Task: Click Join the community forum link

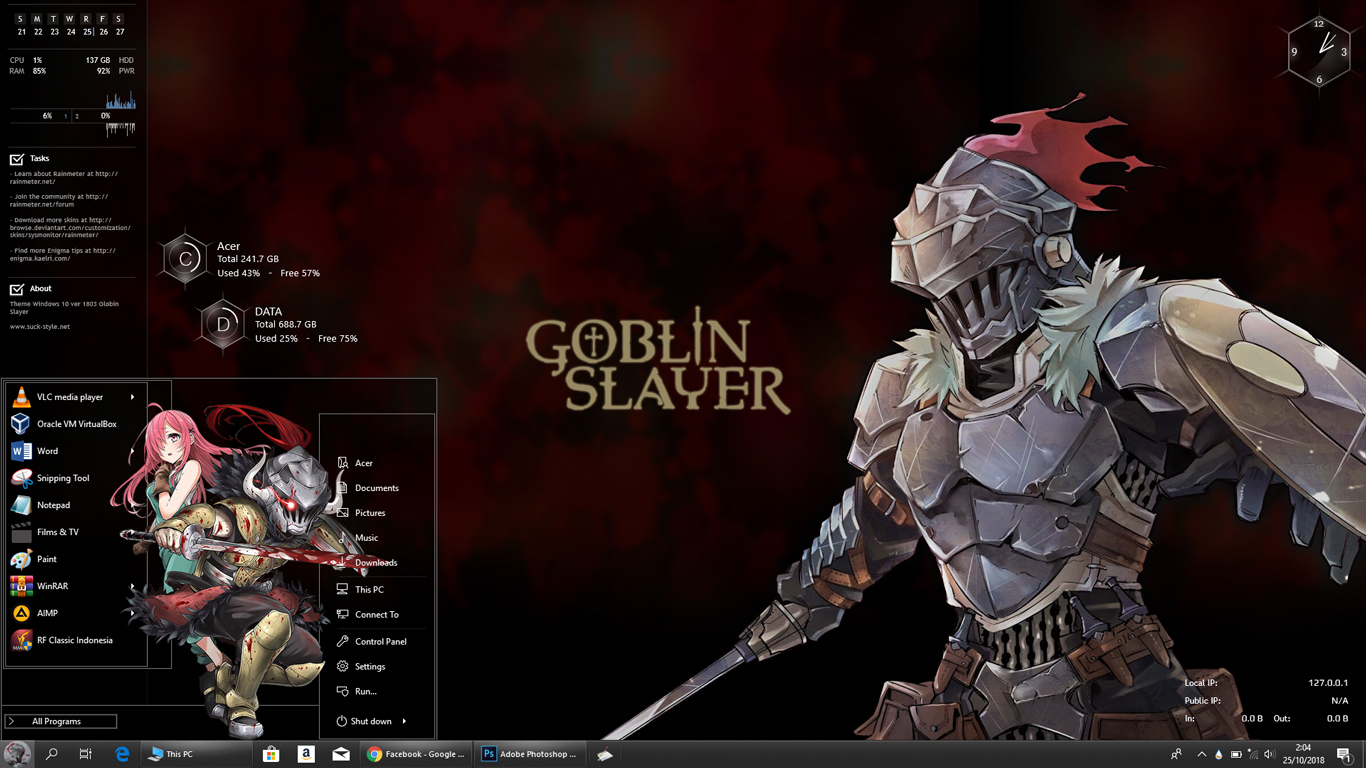Action: pyautogui.click(x=59, y=201)
